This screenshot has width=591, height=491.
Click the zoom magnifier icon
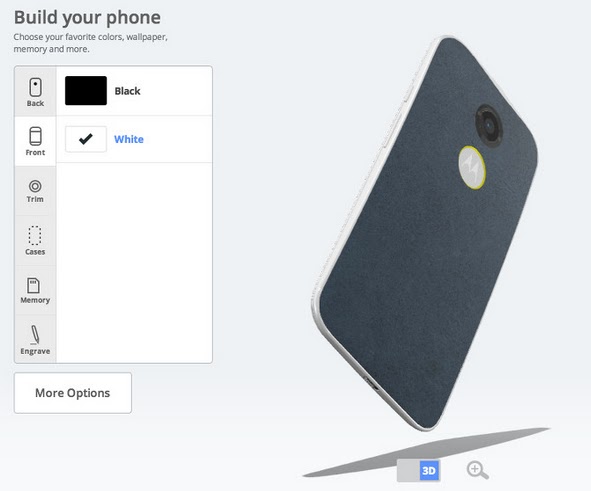478,470
